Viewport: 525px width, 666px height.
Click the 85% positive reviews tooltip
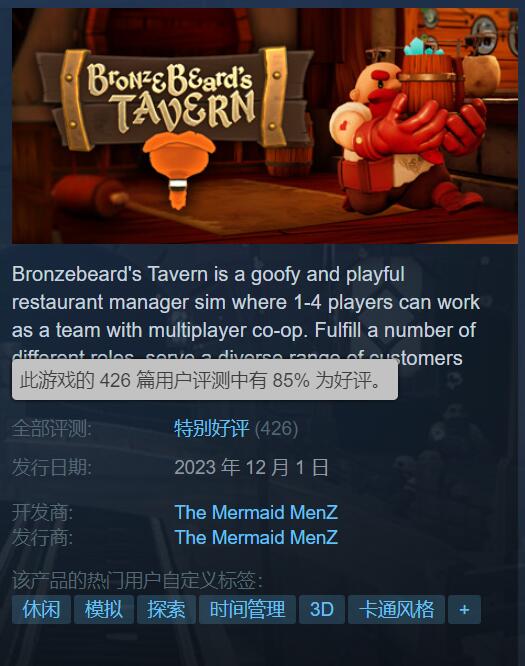(205, 380)
